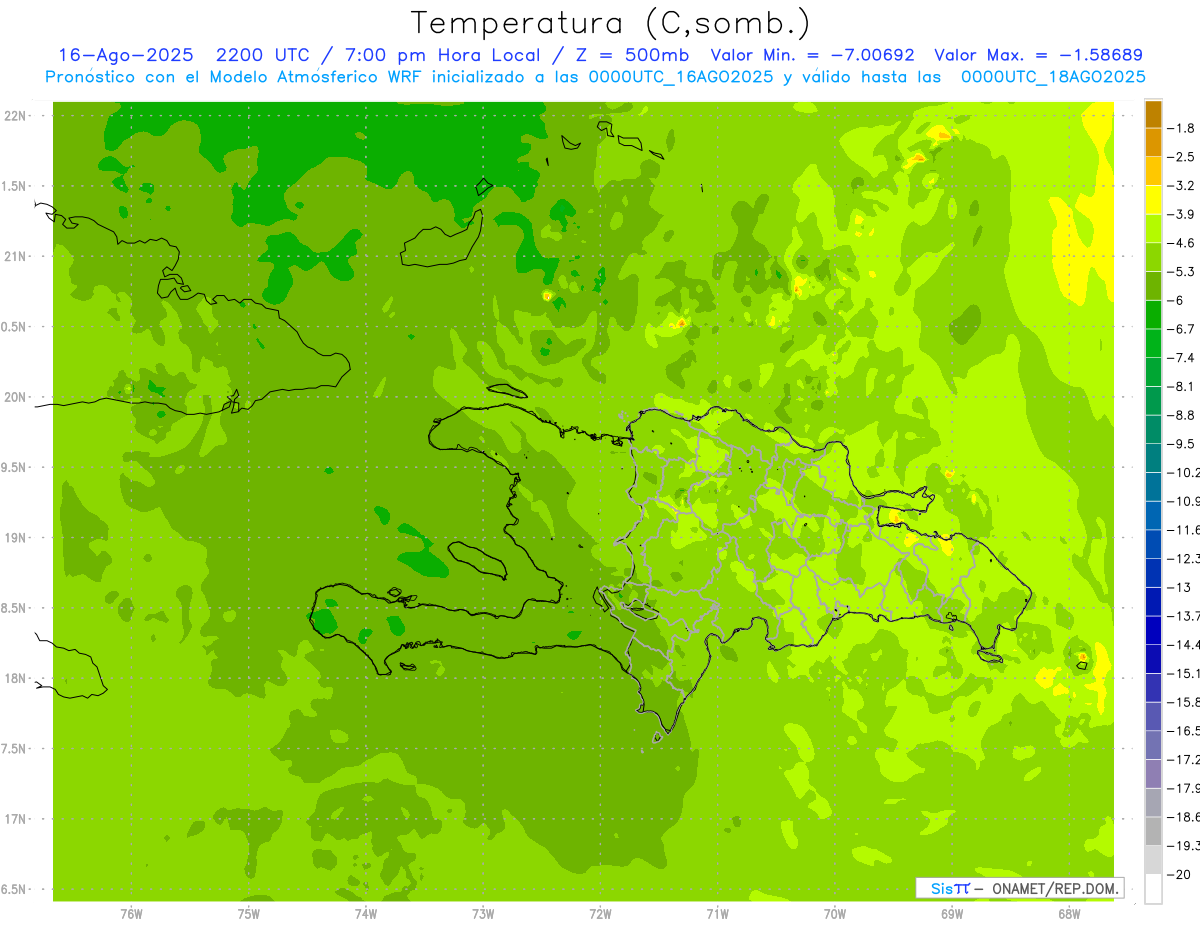Click the '18N' latitude label
The height and width of the screenshot is (927, 1200).
coord(15,679)
